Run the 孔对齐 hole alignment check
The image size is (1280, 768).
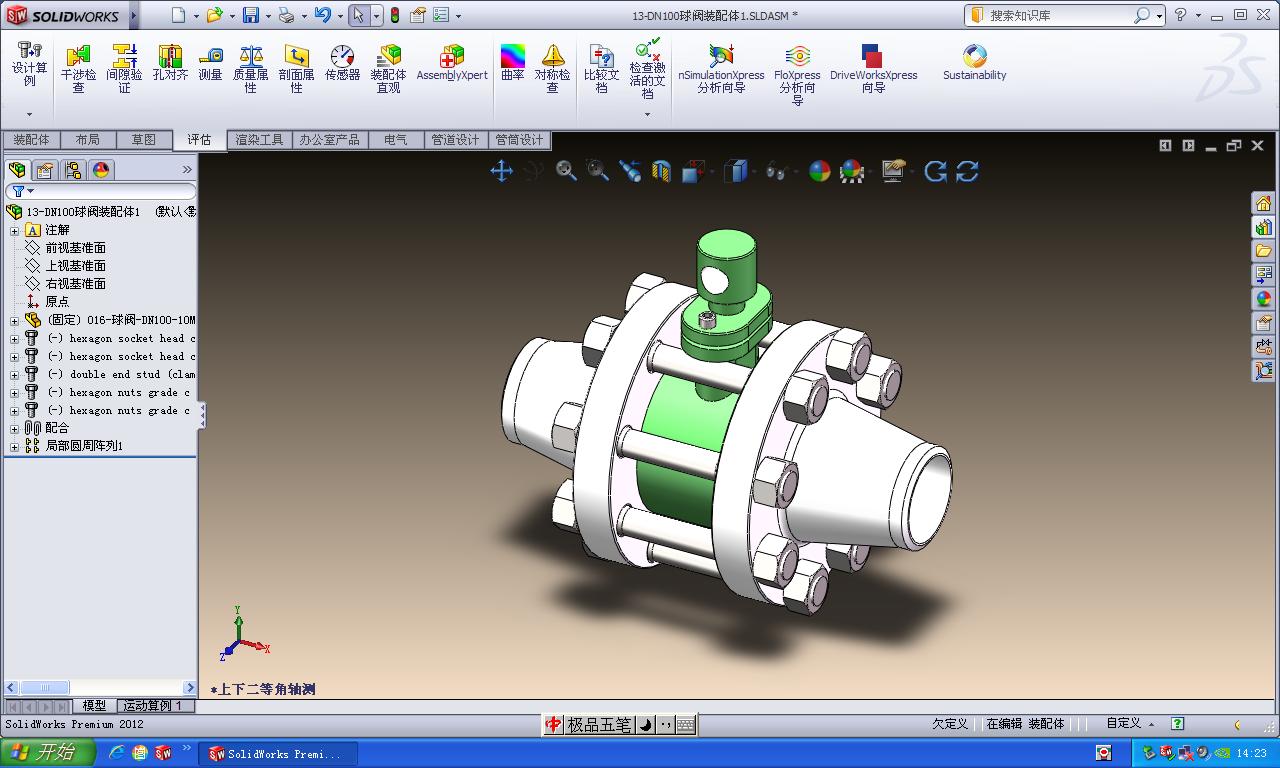[170, 62]
